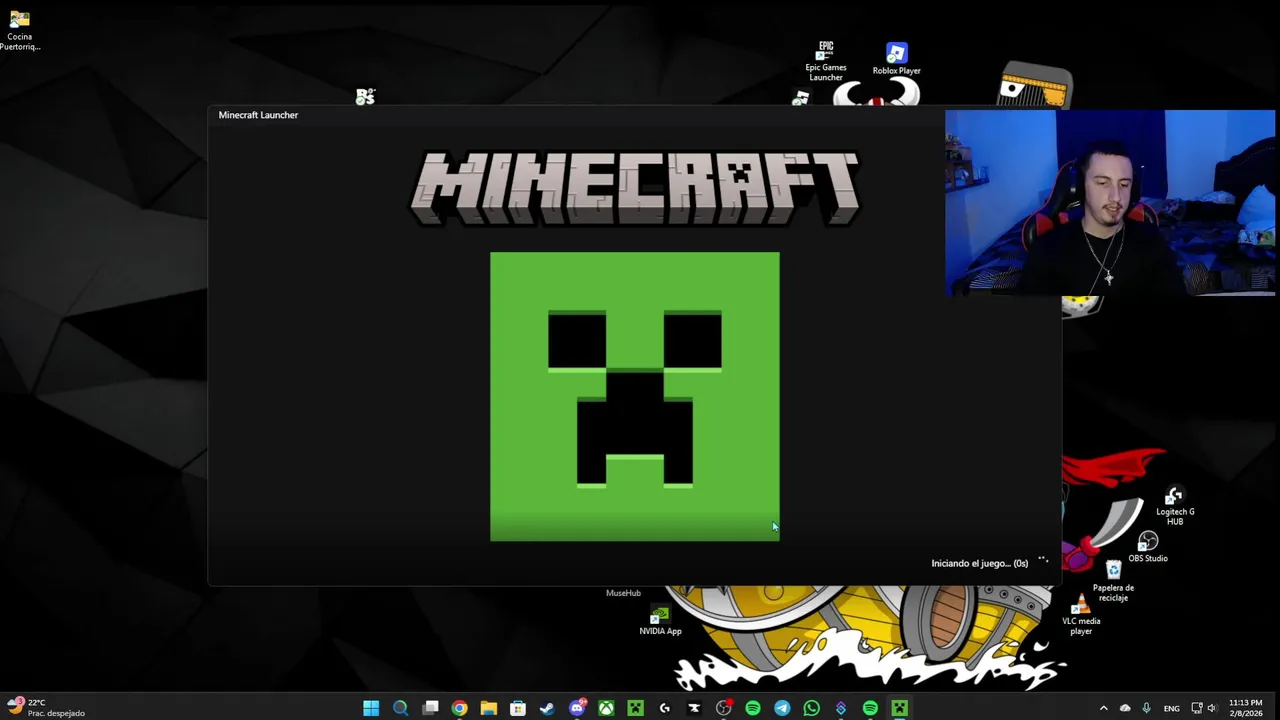The height and width of the screenshot is (720, 1280).
Task: Select the Papelera de reciclaje icon
Action: point(1113,581)
